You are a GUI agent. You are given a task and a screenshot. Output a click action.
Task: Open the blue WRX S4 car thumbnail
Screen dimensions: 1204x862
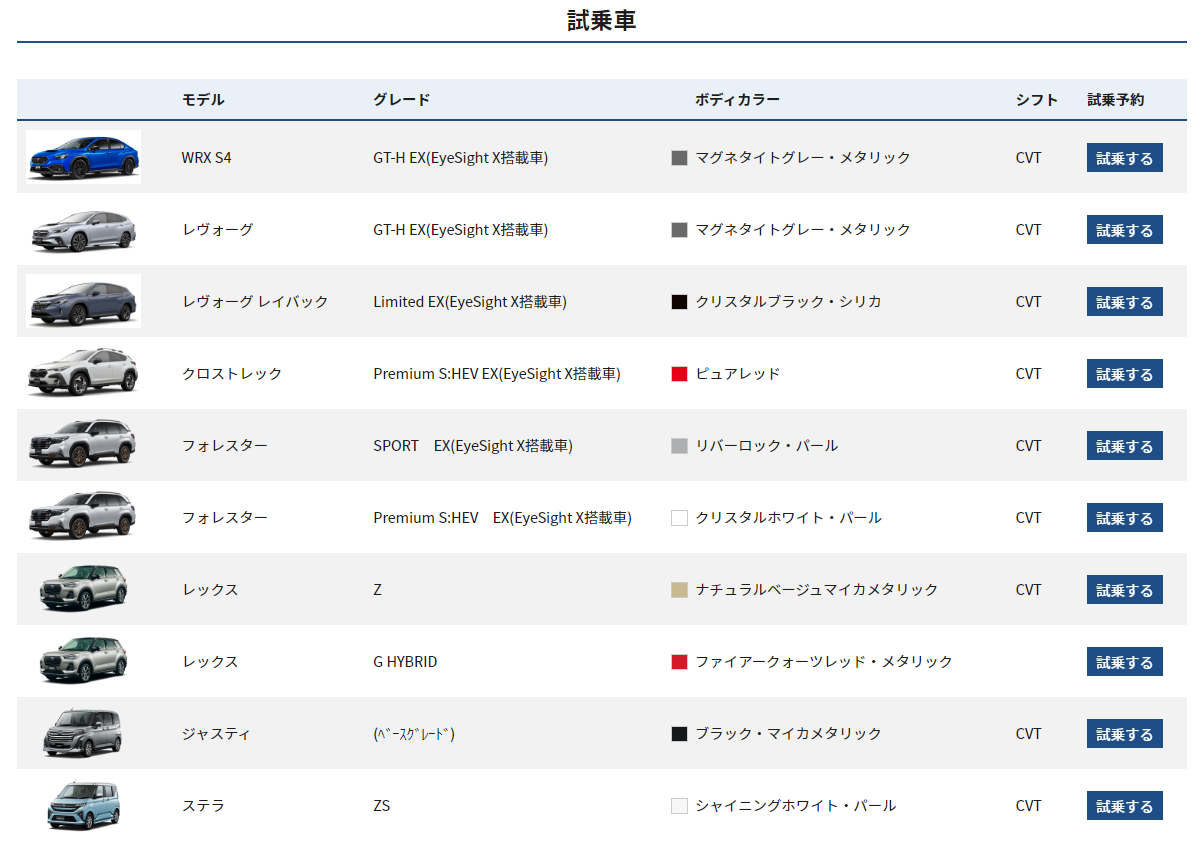(x=83, y=157)
